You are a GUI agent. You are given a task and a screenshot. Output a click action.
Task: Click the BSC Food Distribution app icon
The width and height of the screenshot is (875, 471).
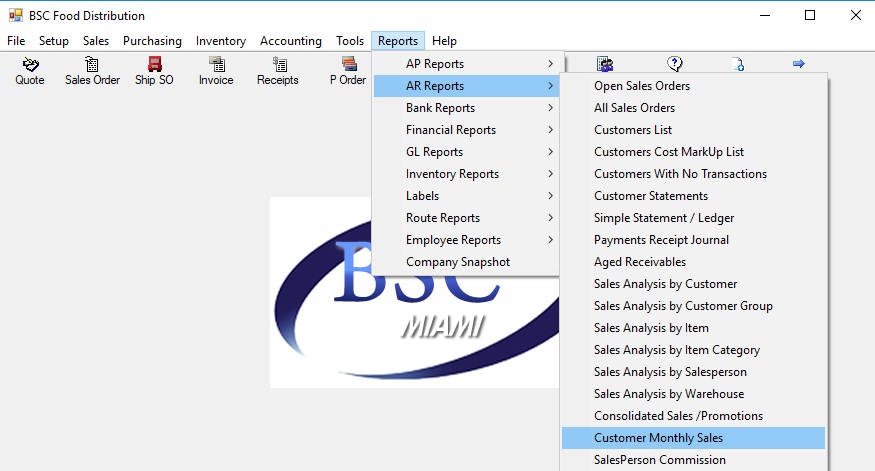click(x=16, y=15)
